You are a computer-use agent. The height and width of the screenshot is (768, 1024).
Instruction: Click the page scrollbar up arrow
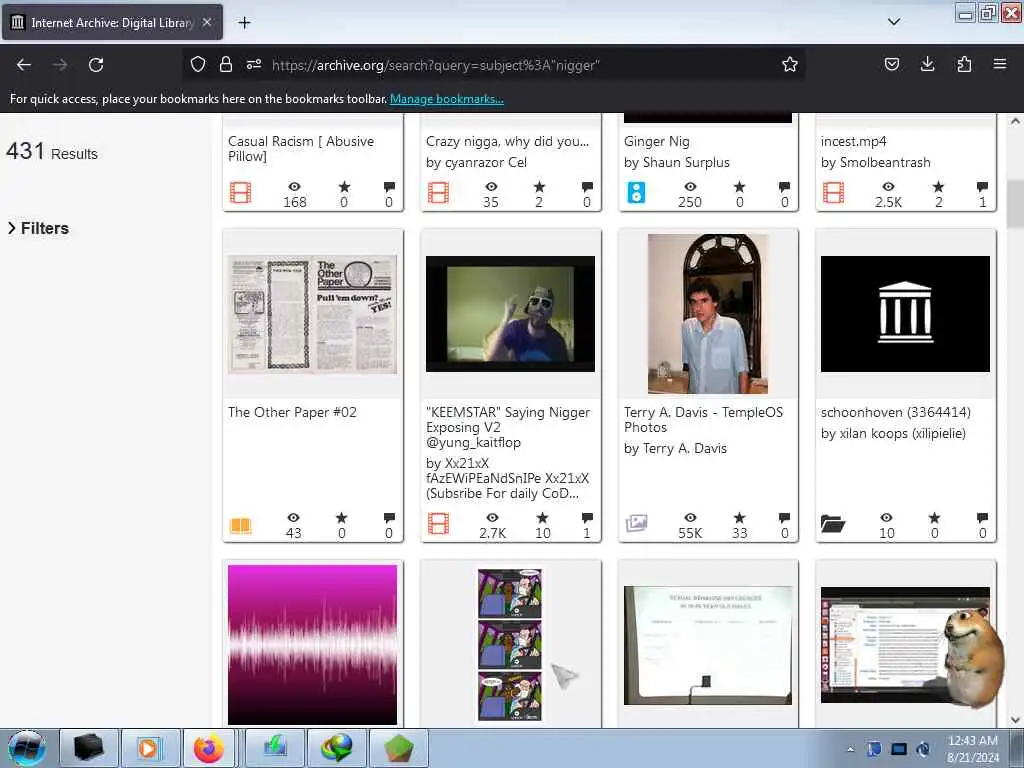1015,121
